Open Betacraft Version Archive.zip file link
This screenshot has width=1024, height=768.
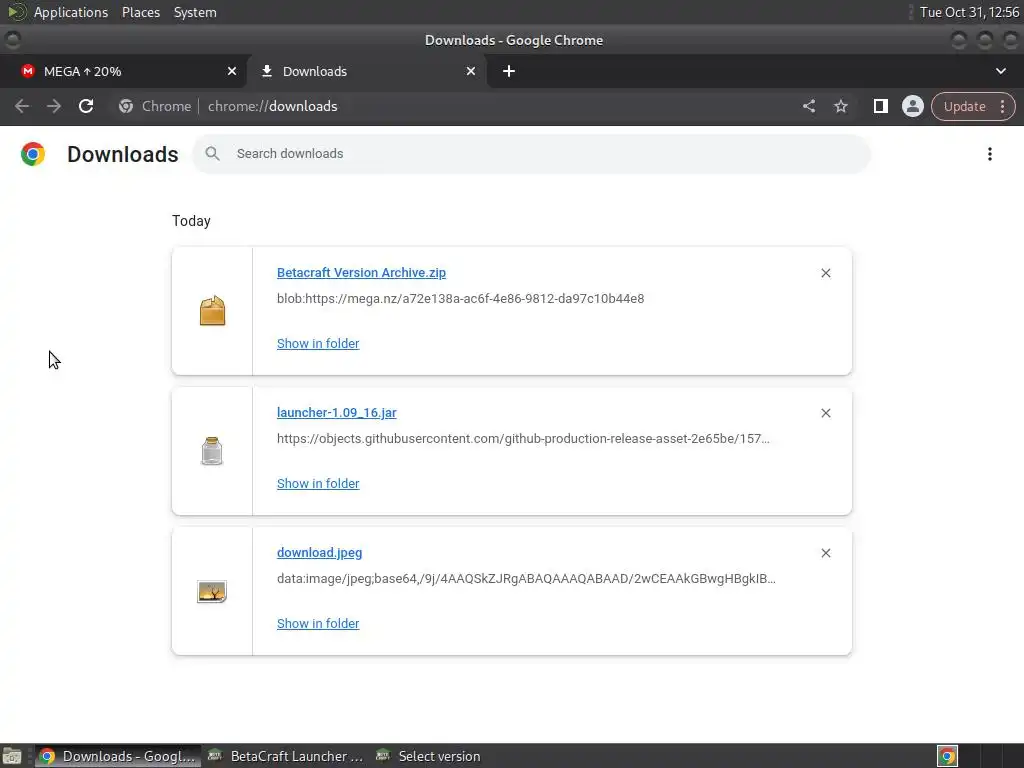pyautogui.click(x=361, y=273)
